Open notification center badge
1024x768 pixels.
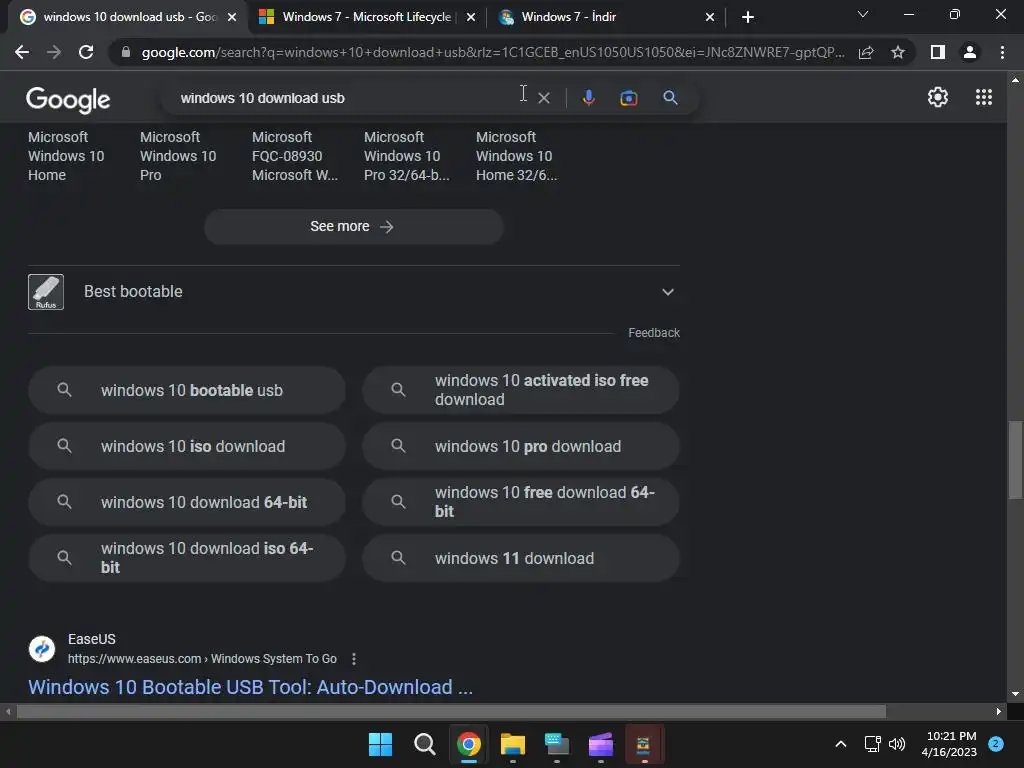pos(995,744)
